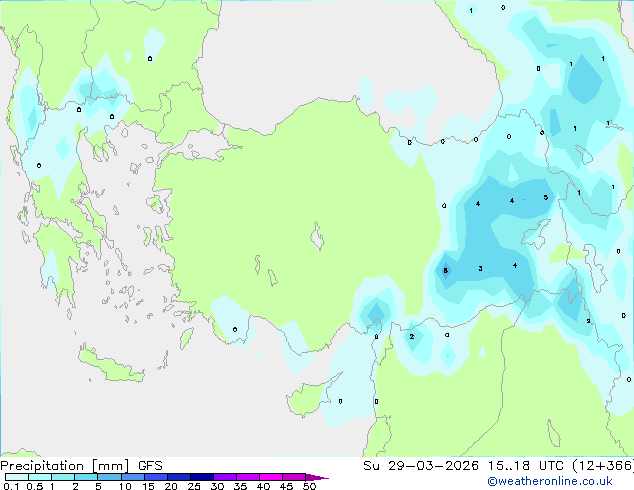Image resolution: width=634 pixels, height=490 pixels.
Task: Click the legend label 0.5
Action: 35,486
